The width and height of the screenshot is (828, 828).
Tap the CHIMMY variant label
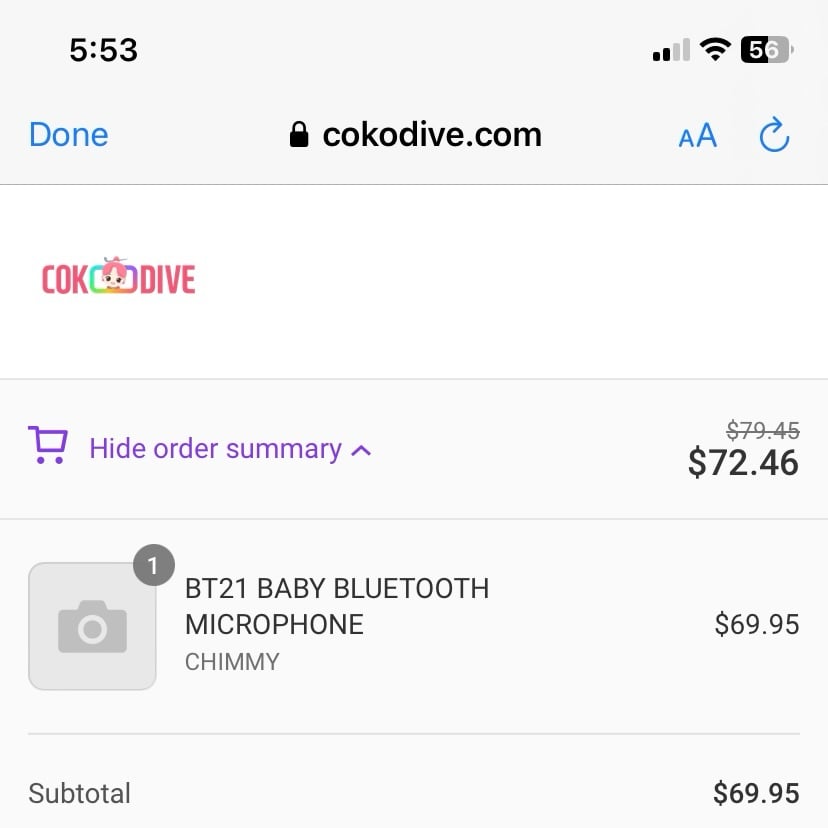click(x=232, y=662)
